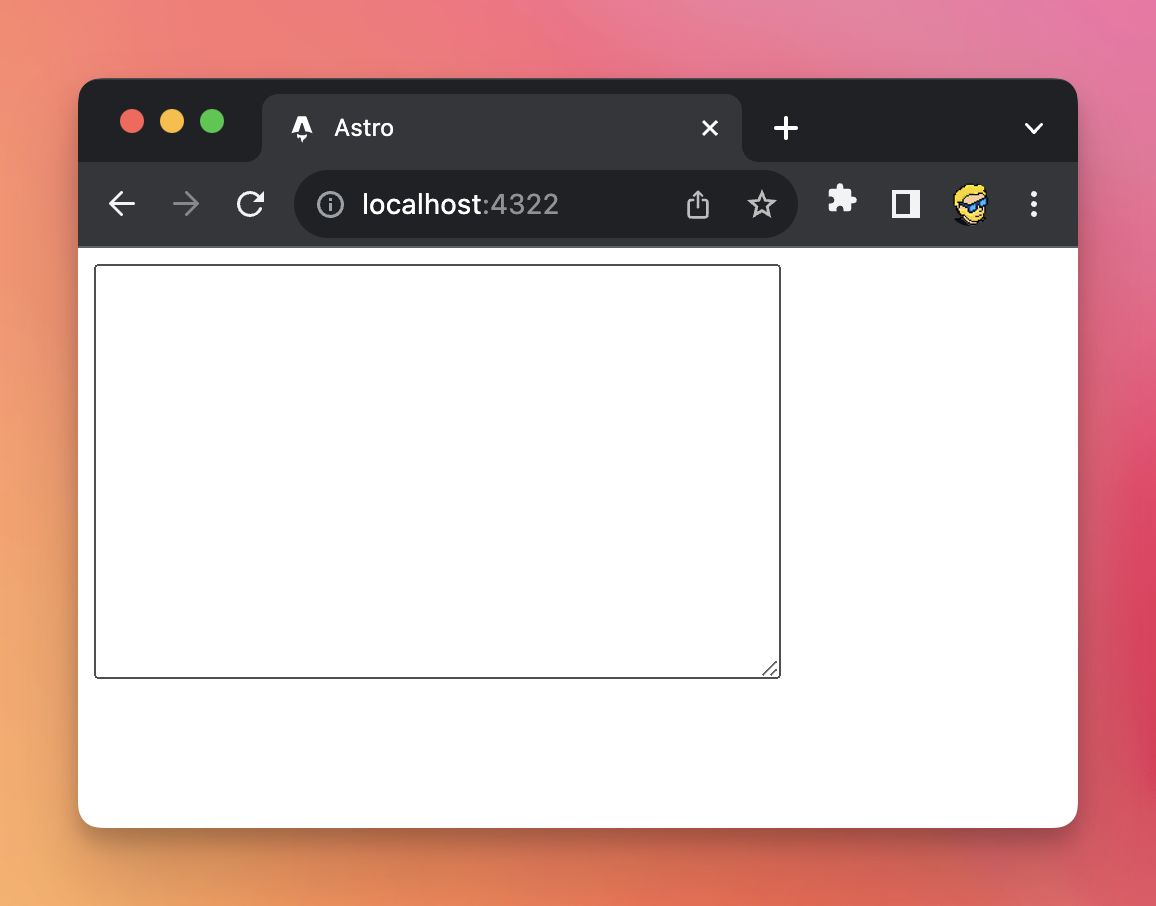Toggle the browser side panel
The height and width of the screenshot is (906, 1156).
click(x=906, y=204)
